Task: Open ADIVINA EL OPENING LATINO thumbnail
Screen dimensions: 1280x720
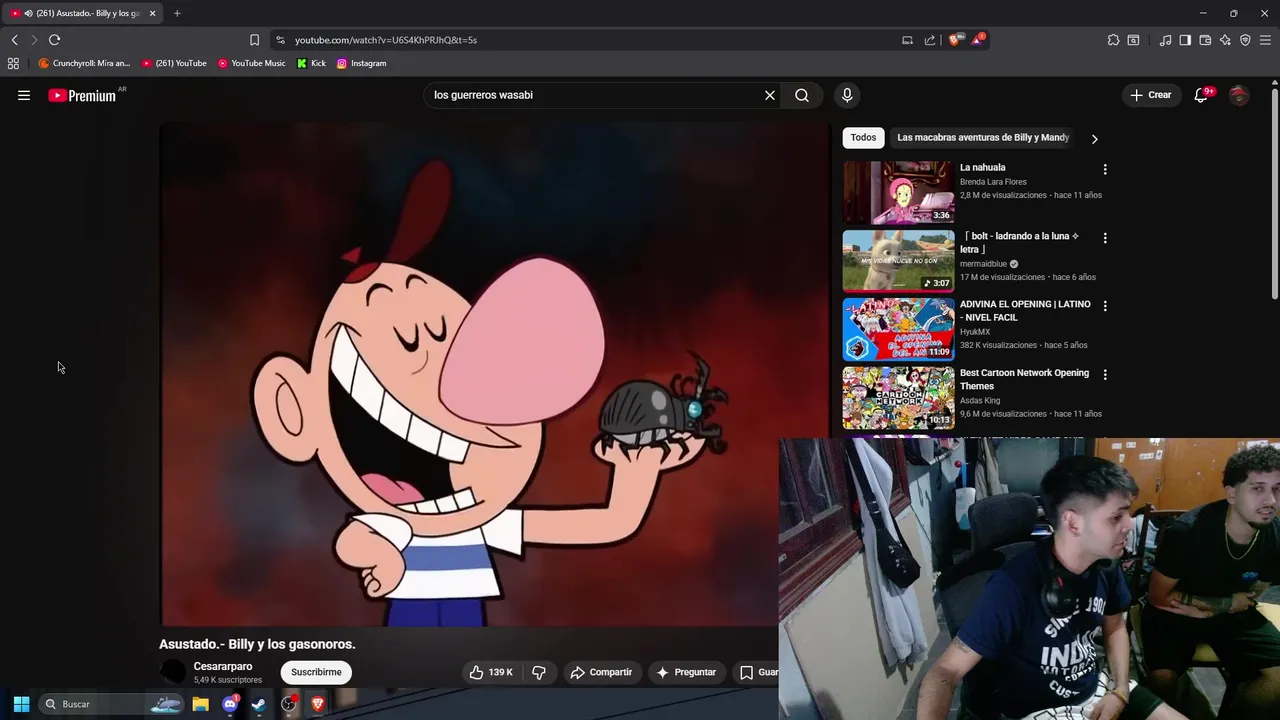Action: coord(898,329)
